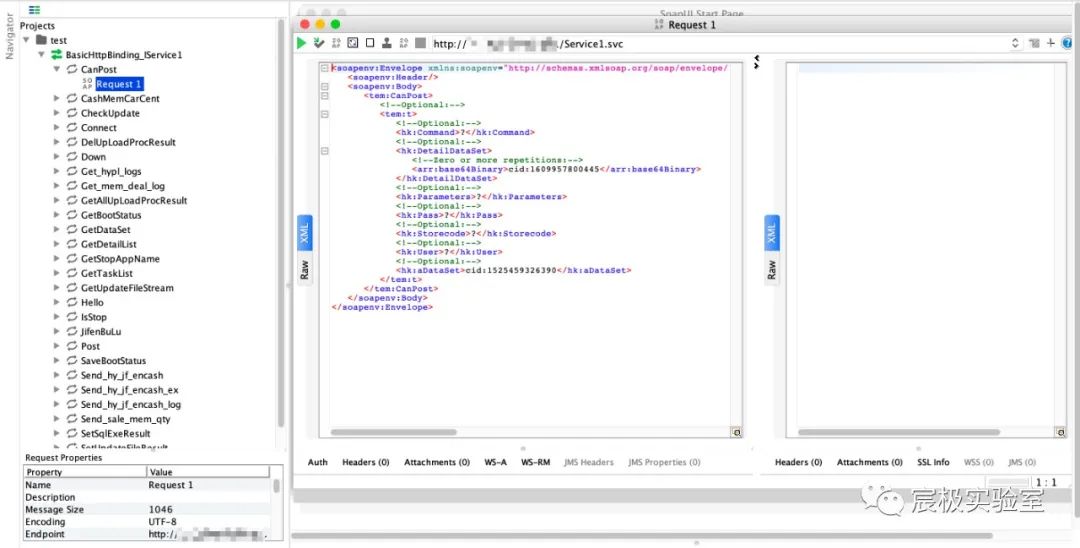Switch response panel to Raw view
This screenshot has height=548, width=1080.
(771, 269)
